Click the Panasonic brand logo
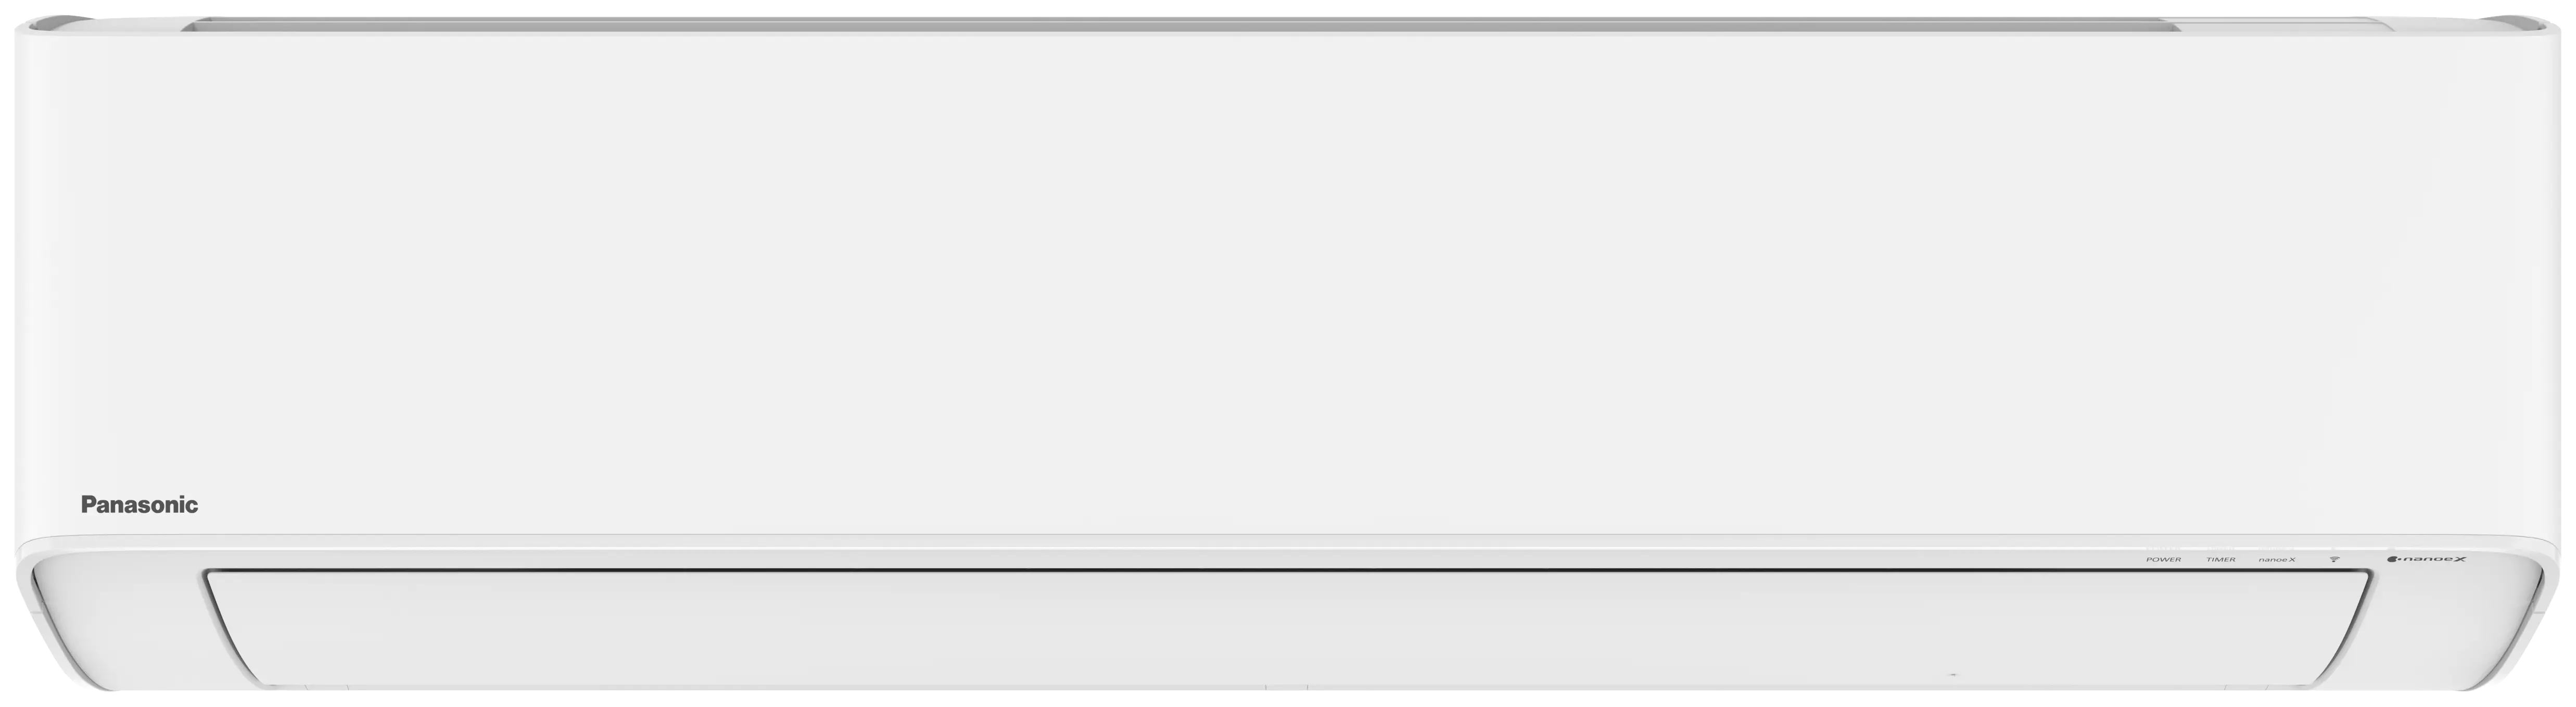 [x=139, y=505]
